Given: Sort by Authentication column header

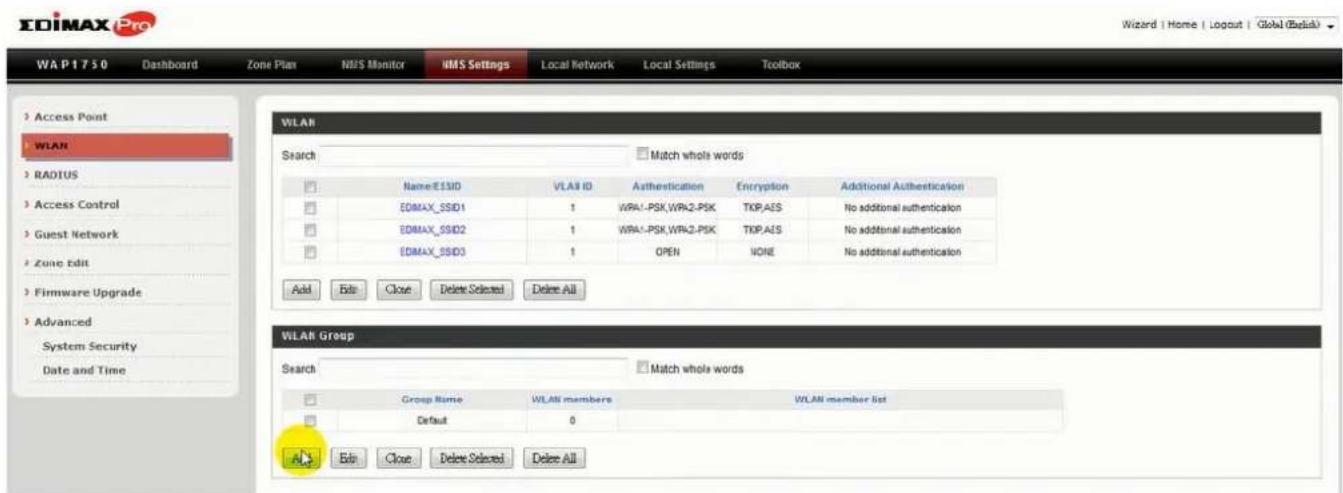Looking at the screenshot, I should pyautogui.click(x=668, y=186).
